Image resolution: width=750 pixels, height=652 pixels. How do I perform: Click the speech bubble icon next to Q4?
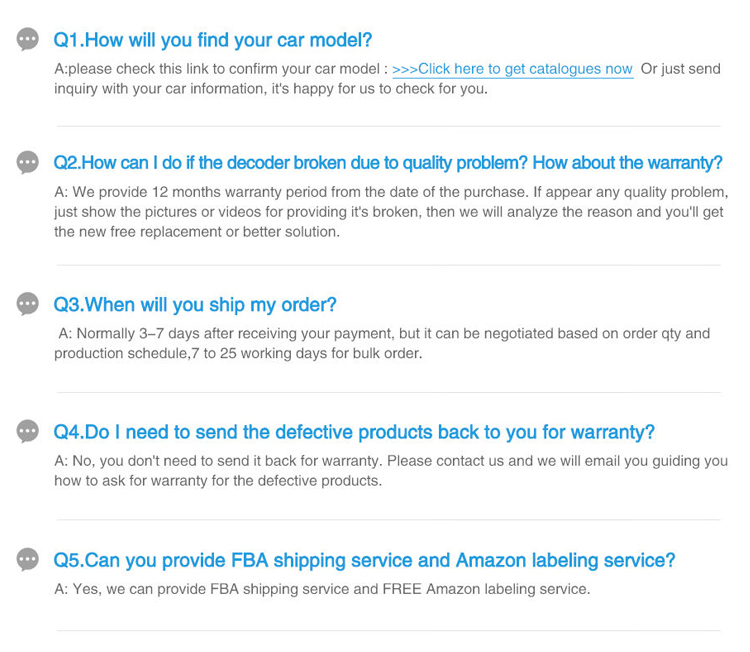coord(28,432)
